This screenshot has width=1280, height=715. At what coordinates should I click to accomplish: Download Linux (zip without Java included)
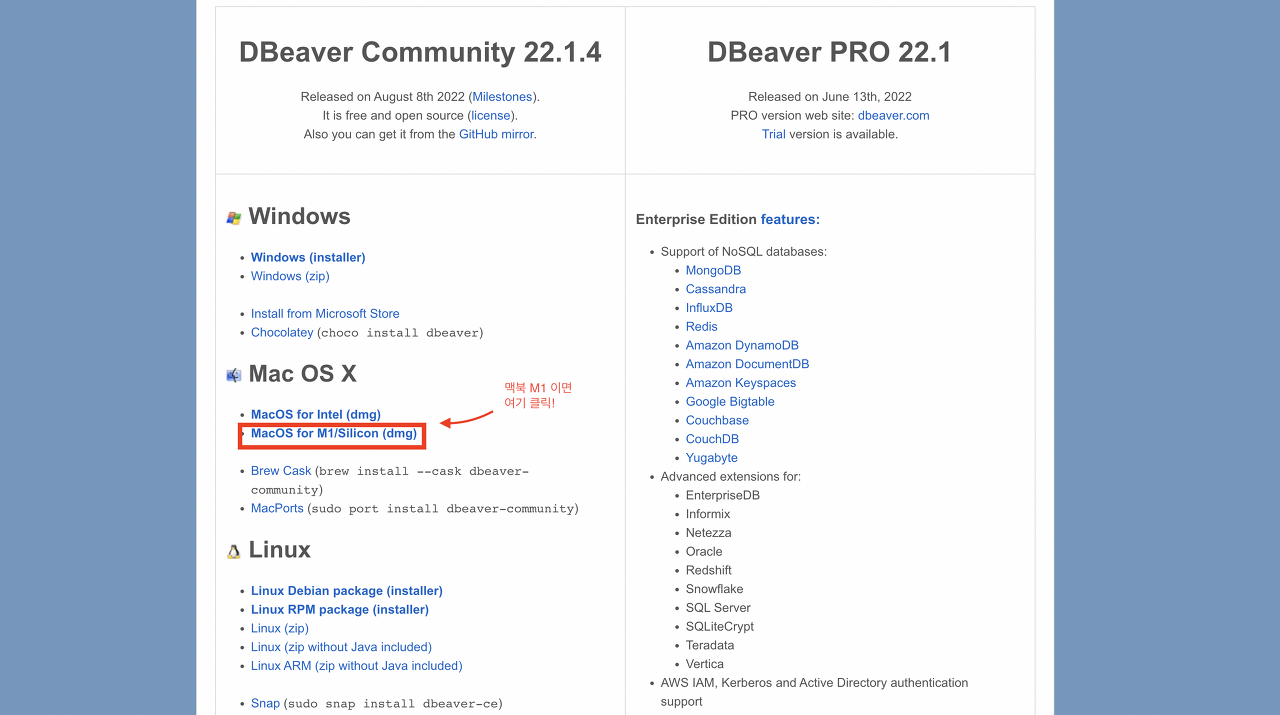coord(341,647)
